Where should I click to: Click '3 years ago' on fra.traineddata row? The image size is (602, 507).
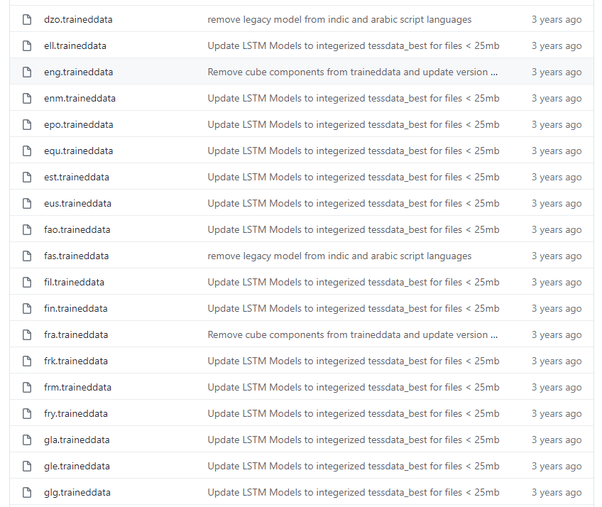pos(556,335)
